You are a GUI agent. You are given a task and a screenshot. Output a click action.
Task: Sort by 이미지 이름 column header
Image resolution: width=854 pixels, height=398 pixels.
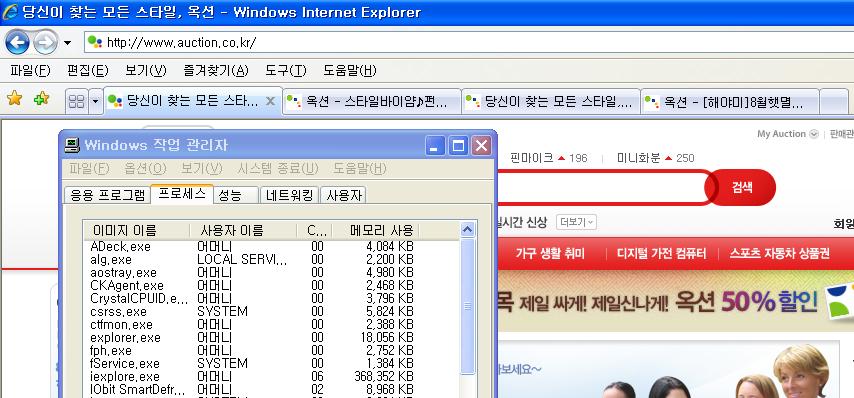(136, 230)
